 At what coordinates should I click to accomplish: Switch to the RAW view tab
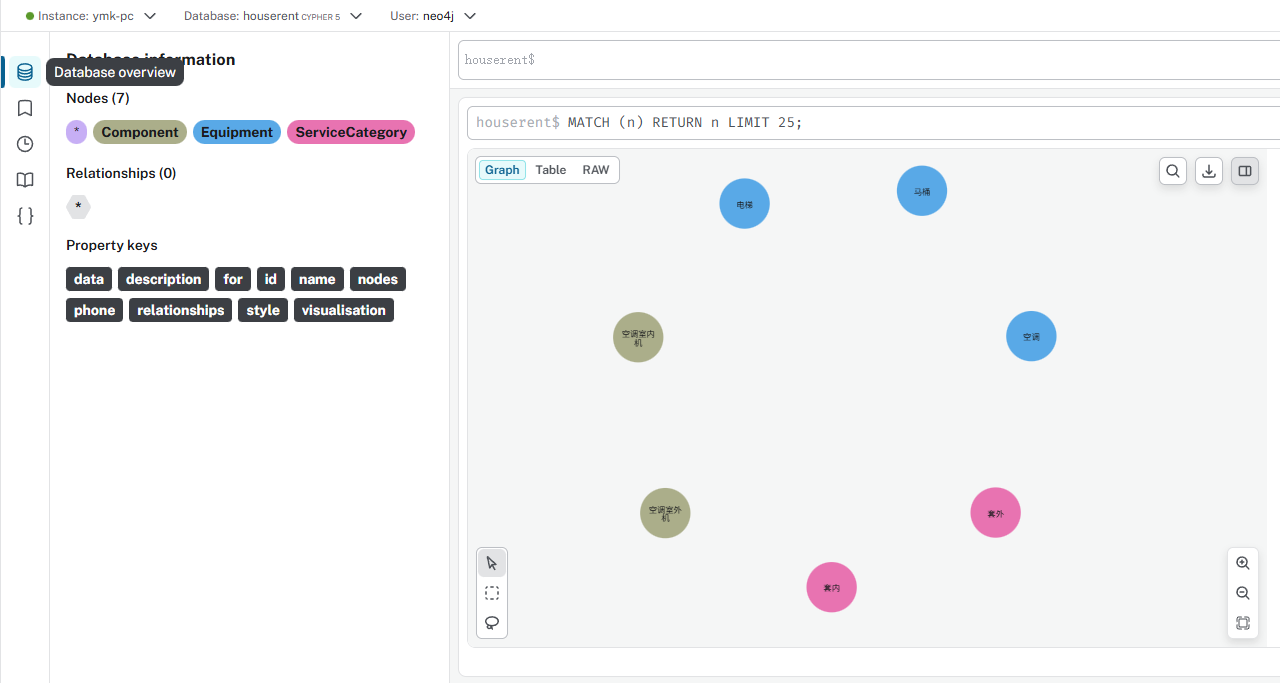click(596, 170)
